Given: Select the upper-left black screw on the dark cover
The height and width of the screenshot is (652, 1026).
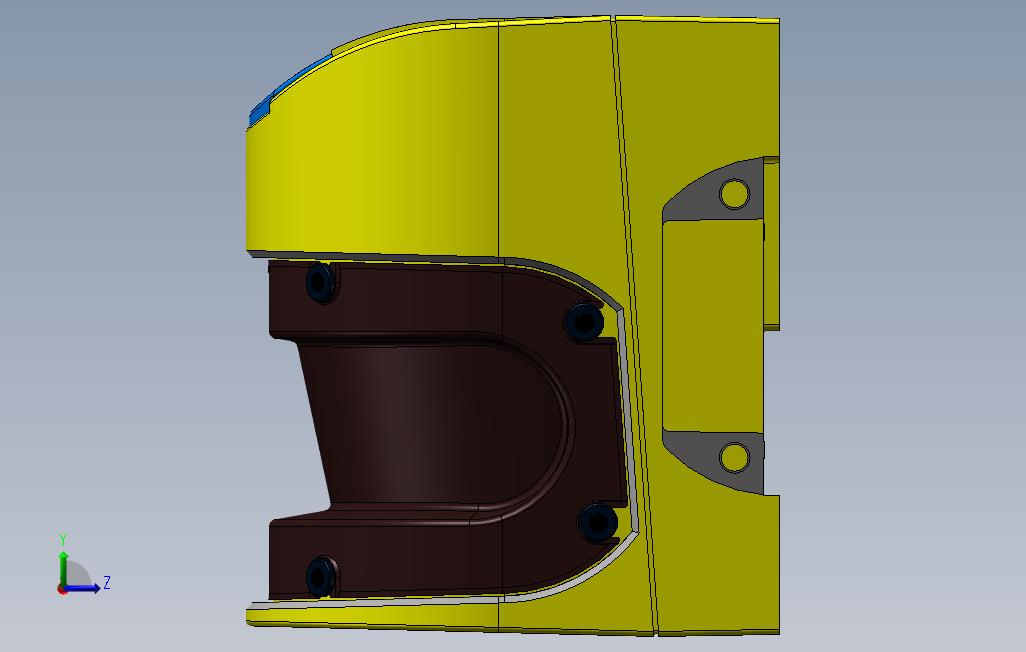Looking at the screenshot, I should [x=321, y=283].
